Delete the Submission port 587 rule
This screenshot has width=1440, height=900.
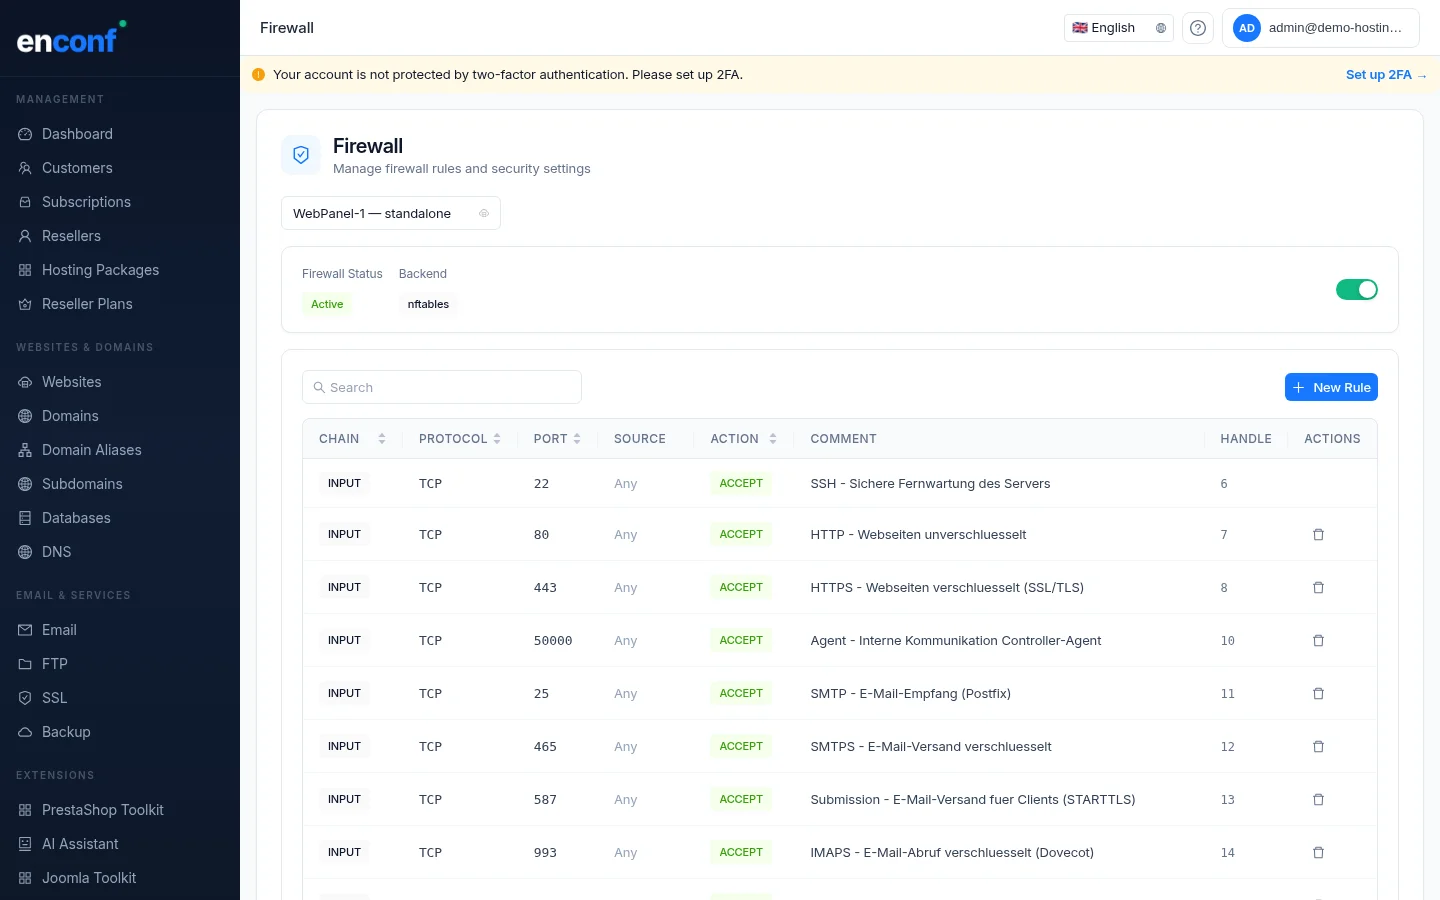[1318, 800]
